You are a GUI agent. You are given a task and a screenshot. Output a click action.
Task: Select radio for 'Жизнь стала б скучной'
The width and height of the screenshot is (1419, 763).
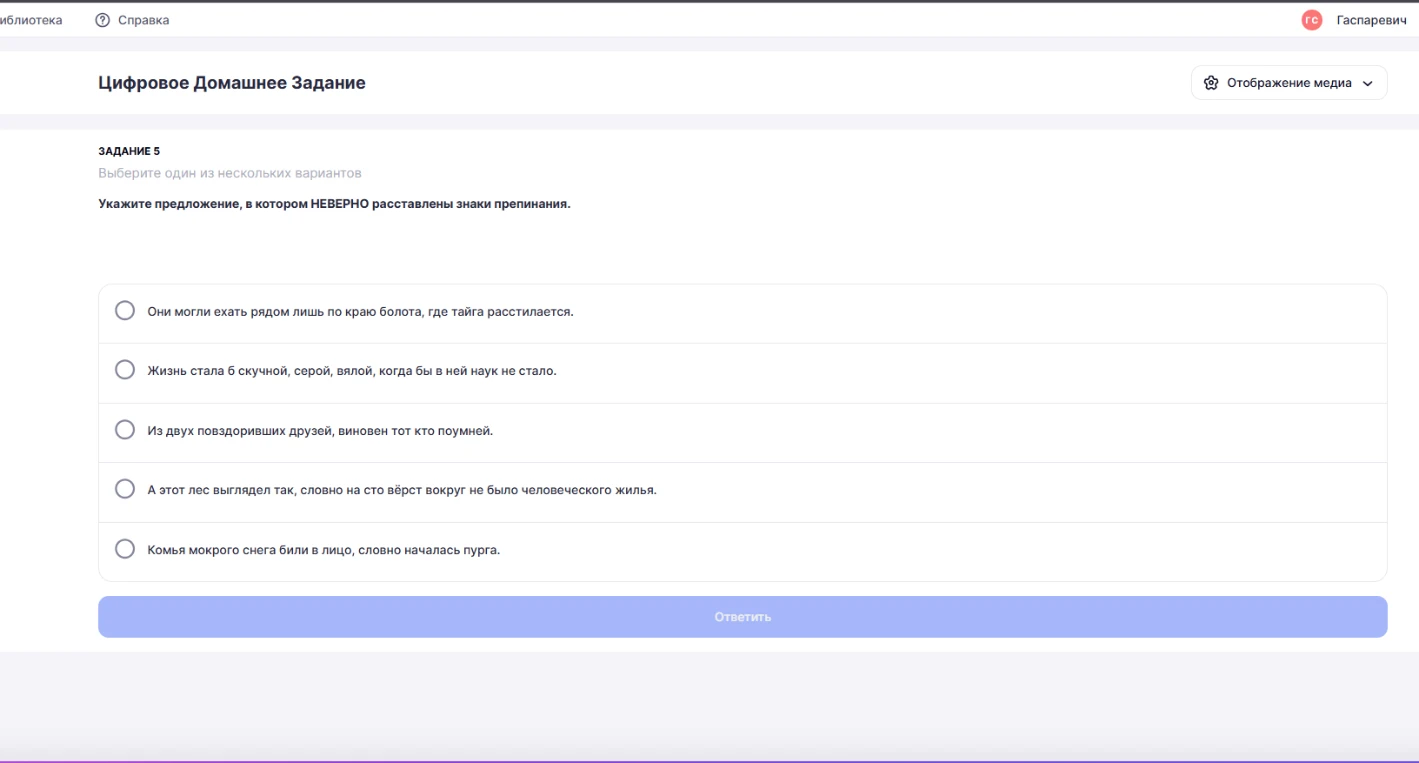[x=125, y=370]
